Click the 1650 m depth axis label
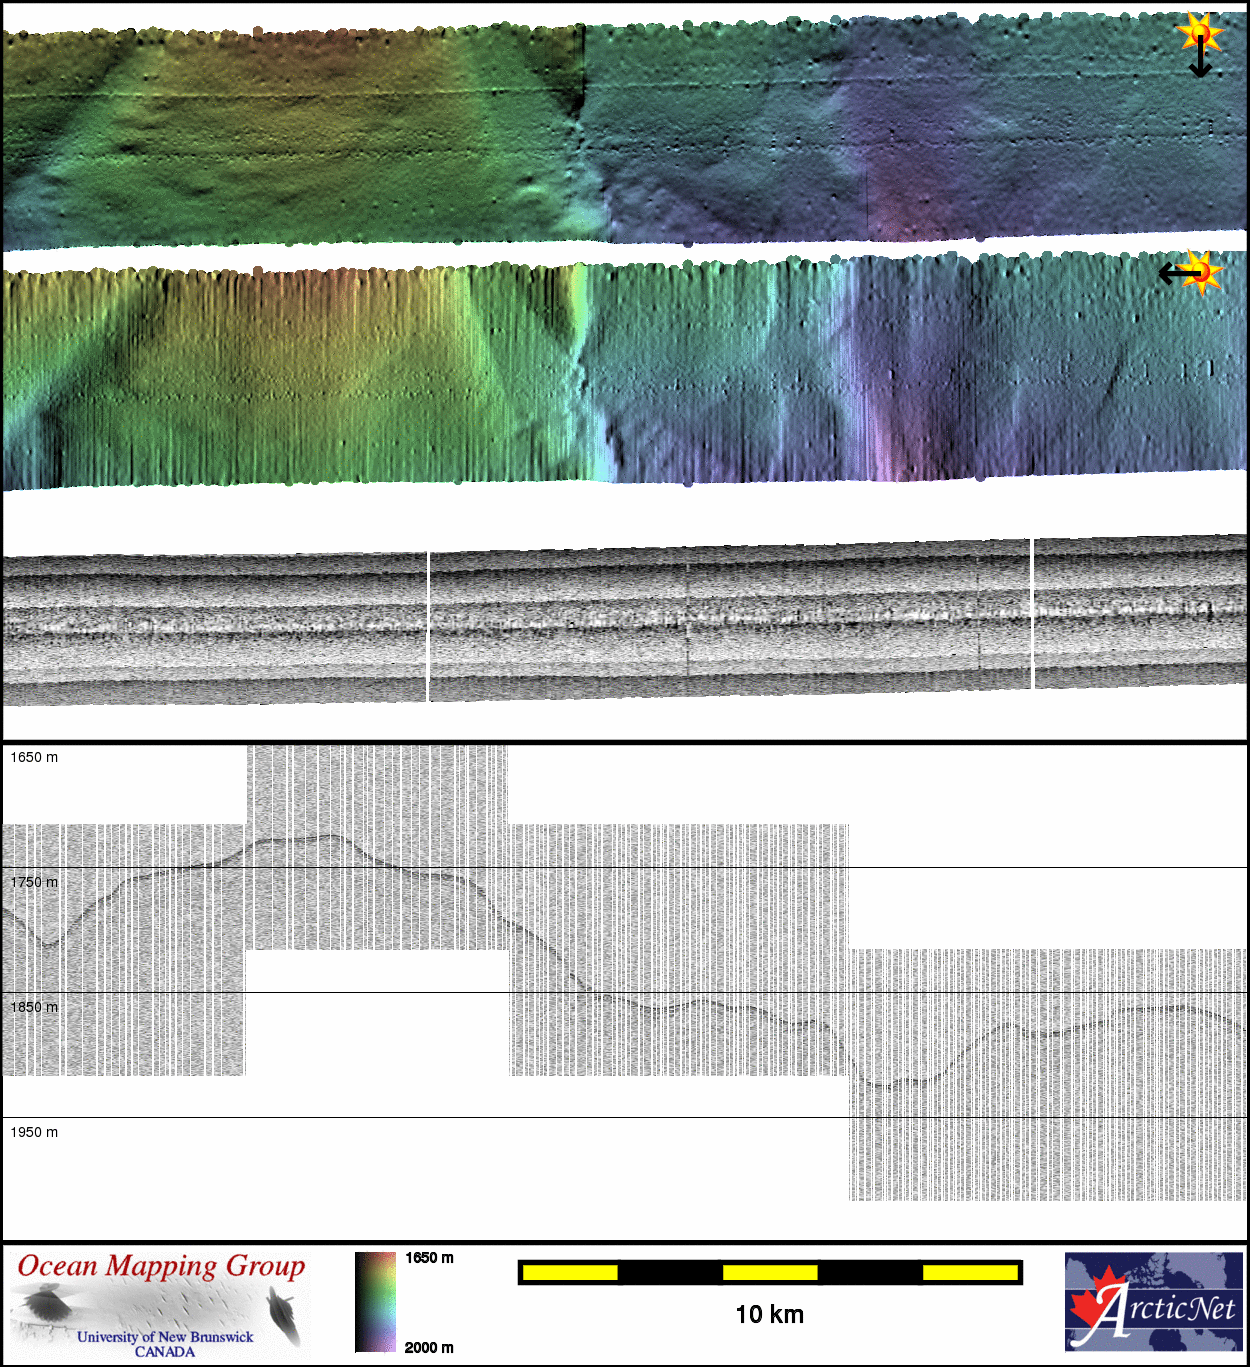 (34, 757)
